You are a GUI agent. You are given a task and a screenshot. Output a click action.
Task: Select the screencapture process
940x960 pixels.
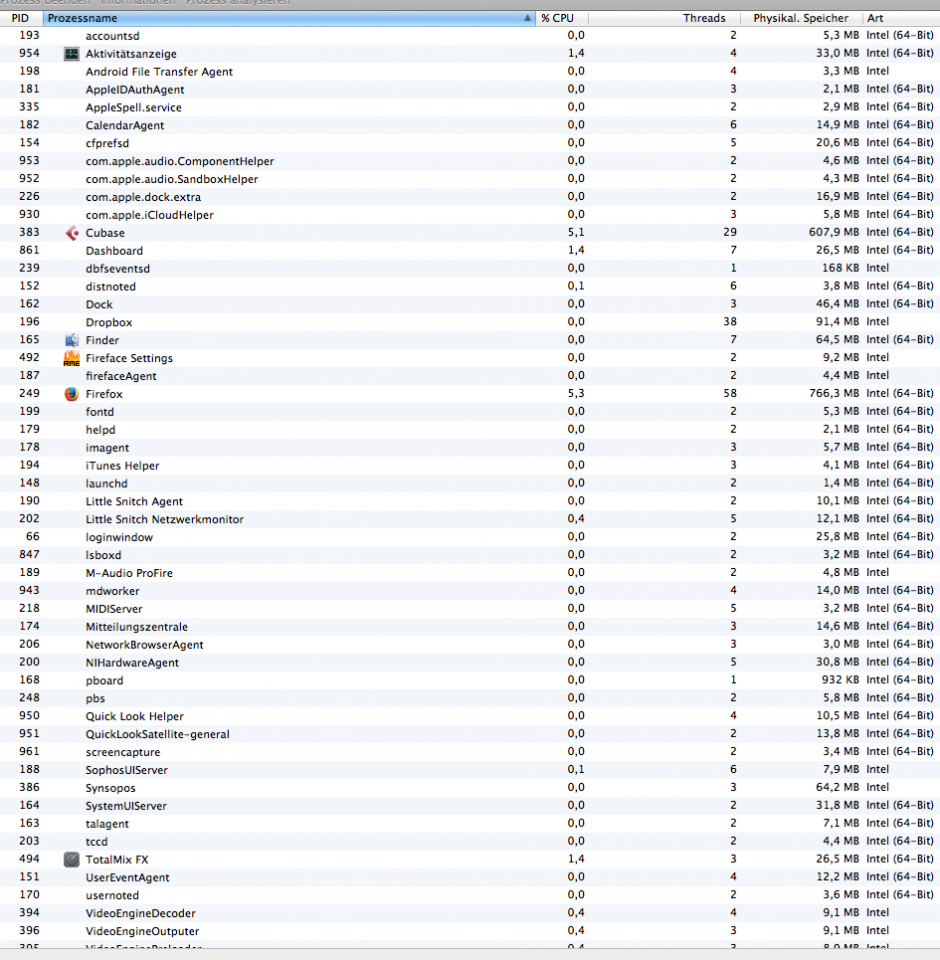(x=123, y=752)
